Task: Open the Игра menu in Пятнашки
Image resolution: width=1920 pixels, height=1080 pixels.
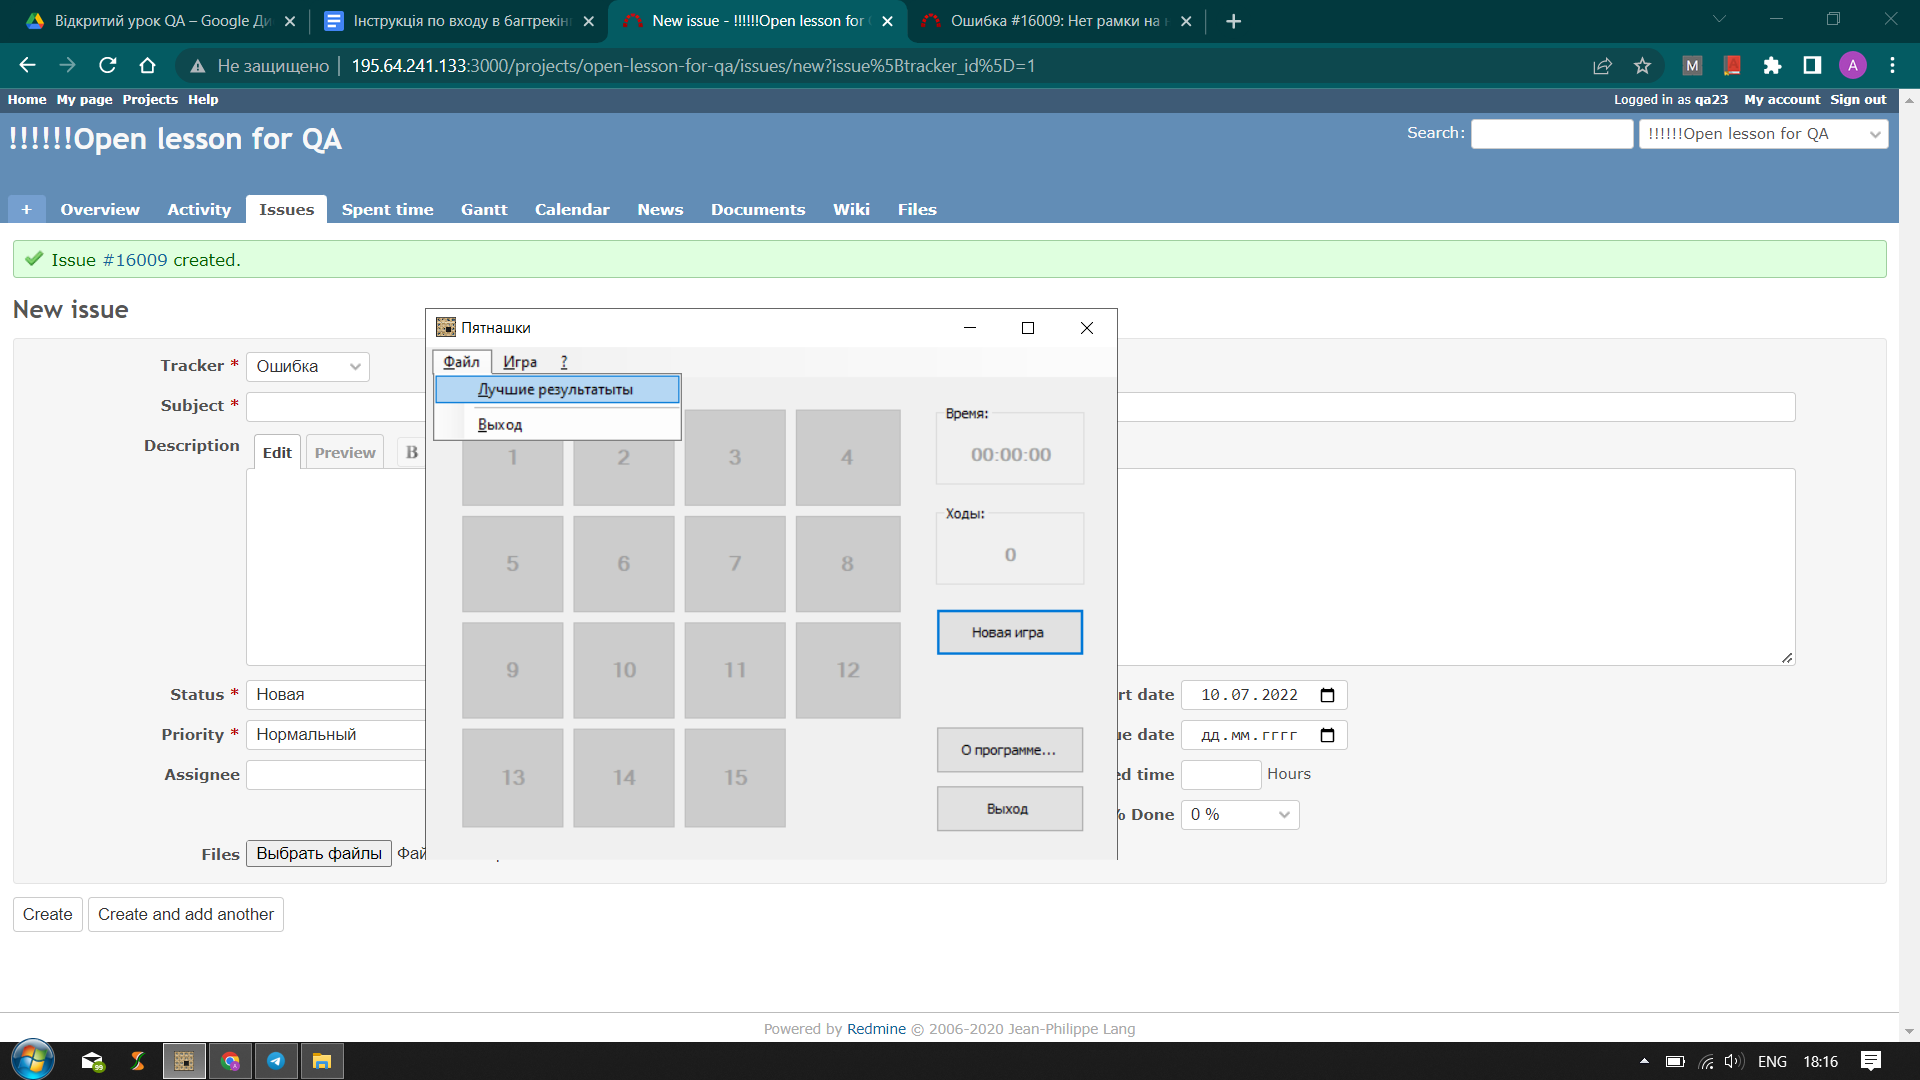Action: click(519, 362)
